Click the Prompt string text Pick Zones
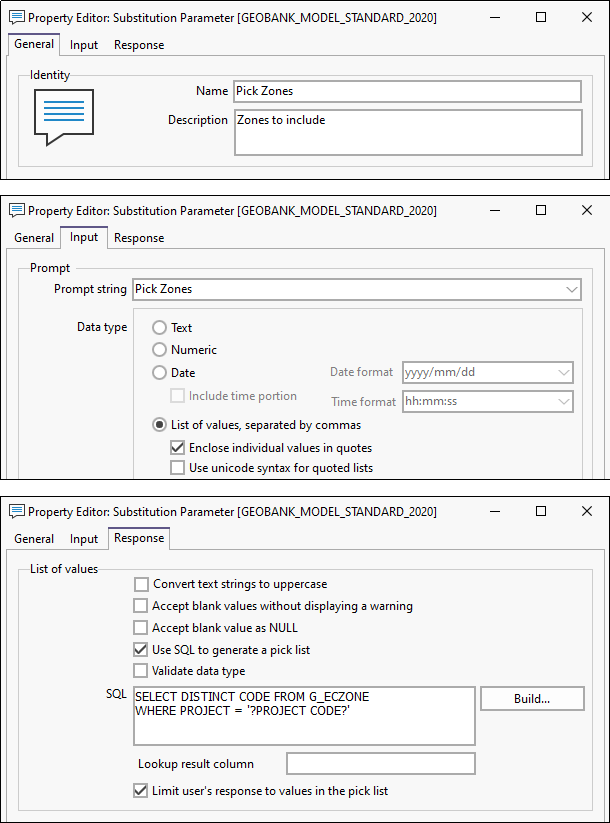Image resolution: width=610 pixels, height=823 pixels. click(x=164, y=289)
